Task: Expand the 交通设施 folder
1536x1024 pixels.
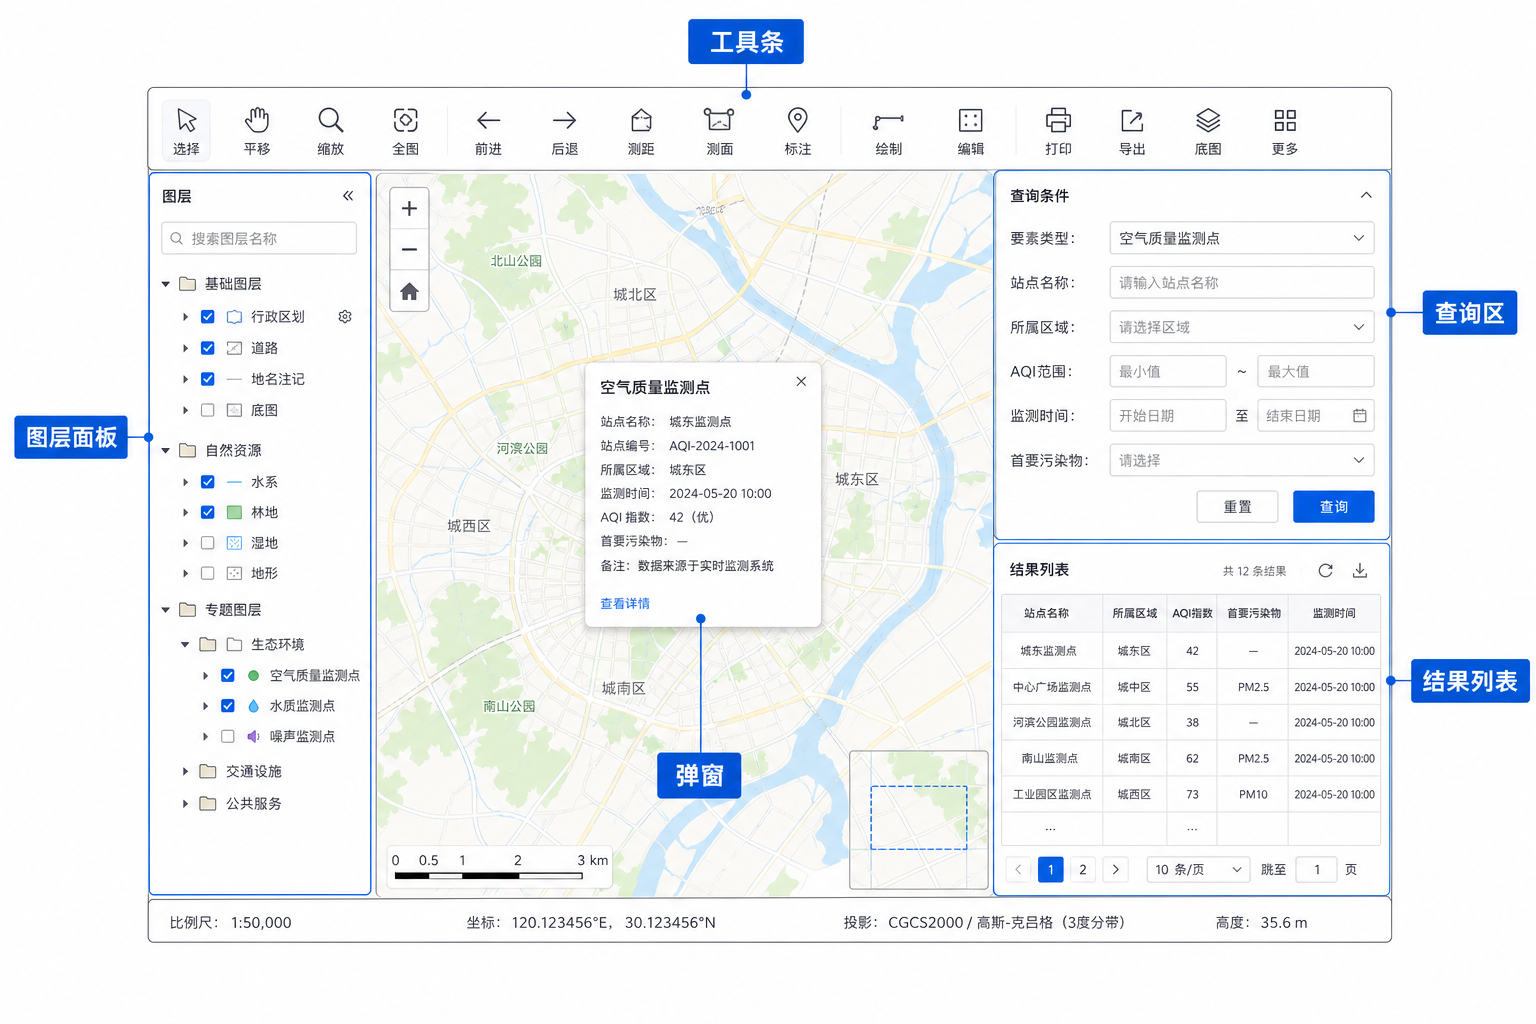Action: point(185,772)
